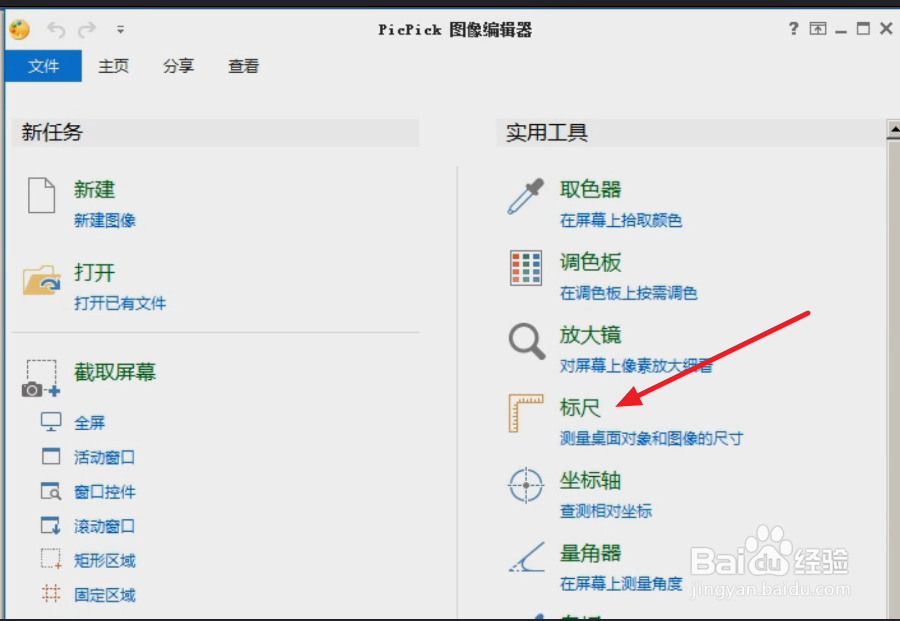Image resolution: width=900 pixels, height=621 pixels.
Task: Click the 新建图像 description link
Action: [104, 220]
